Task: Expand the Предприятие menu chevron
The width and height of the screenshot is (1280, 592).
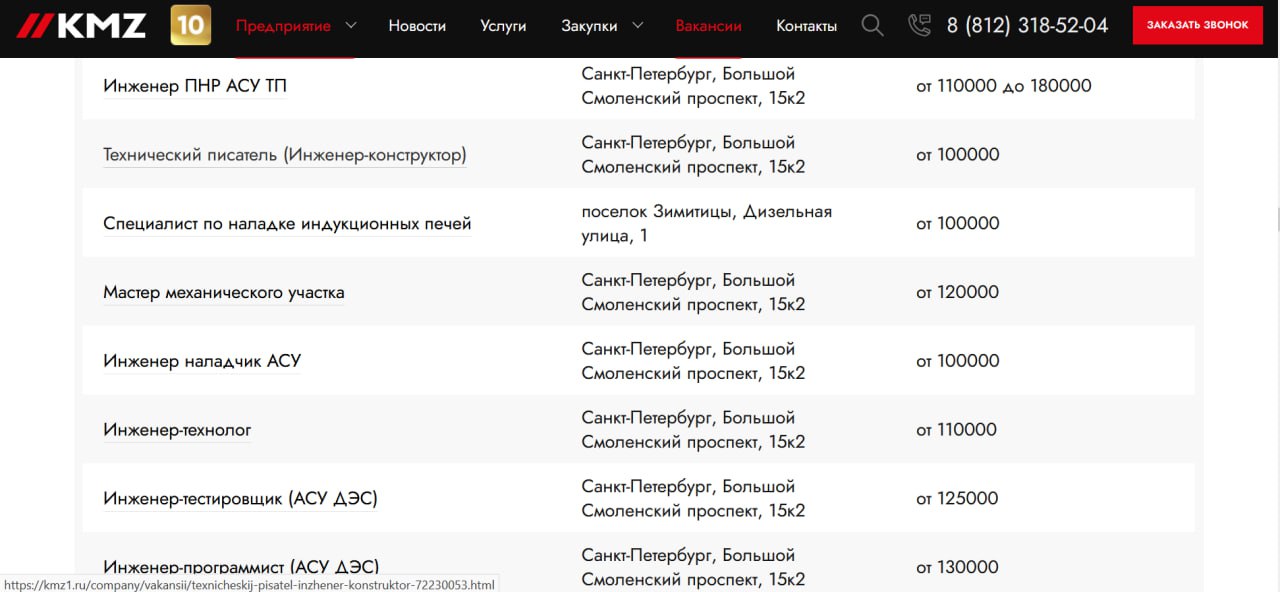Action: pos(350,26)
